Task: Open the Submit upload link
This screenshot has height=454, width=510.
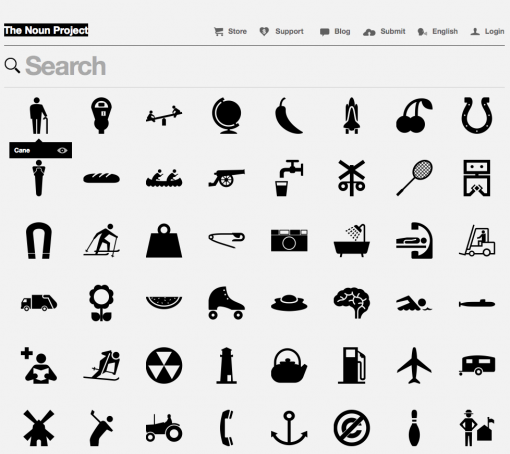Action: pos(384,31)
